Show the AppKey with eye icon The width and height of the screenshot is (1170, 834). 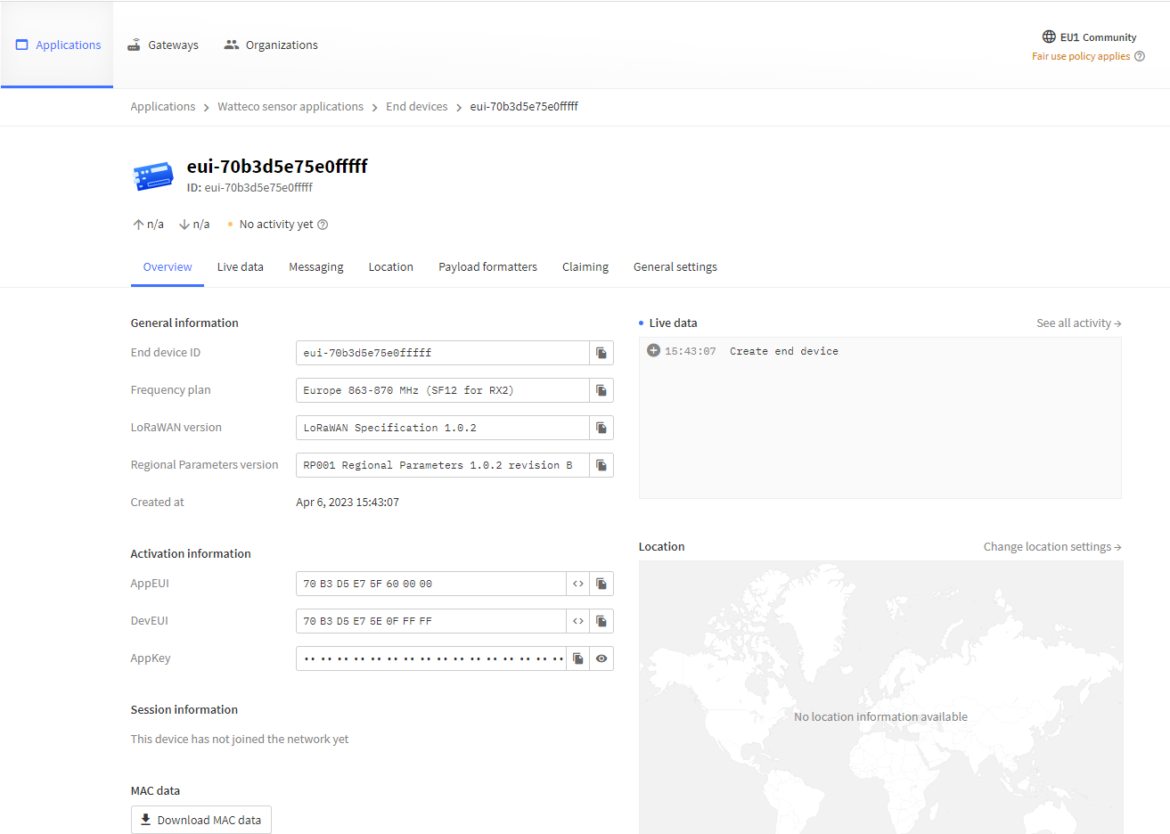click(601, 659)
